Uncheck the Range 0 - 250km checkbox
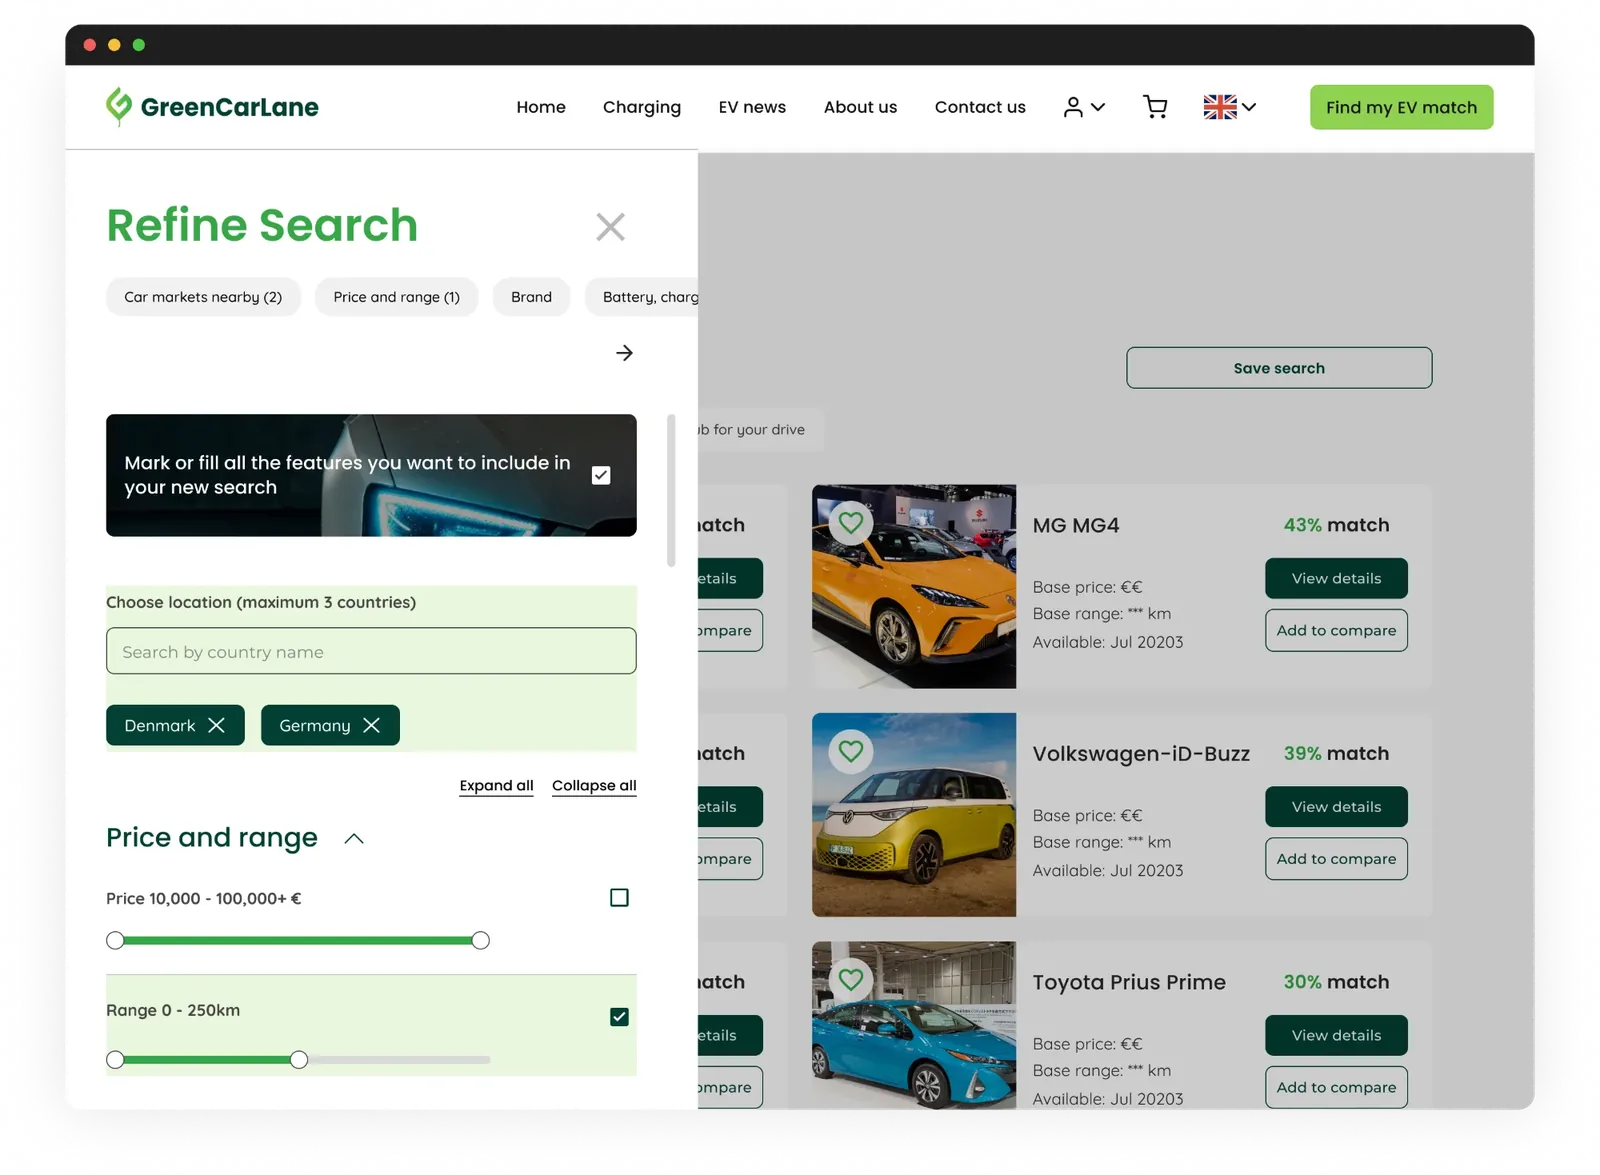This screenshot has width=1600, height=1175. tap(619, 1017)
